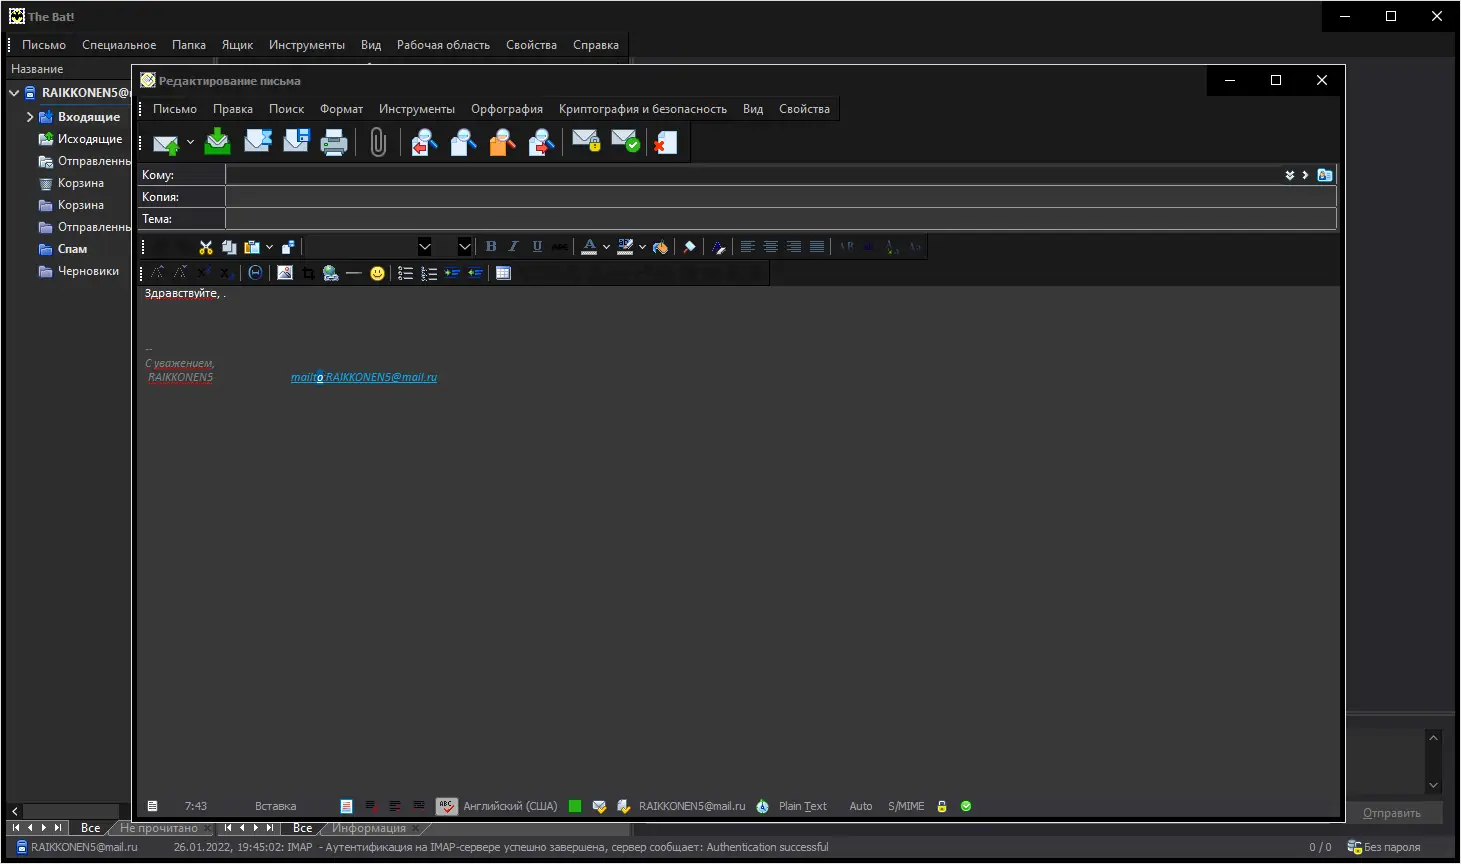Open the paste options dropdown arrow

269,247
